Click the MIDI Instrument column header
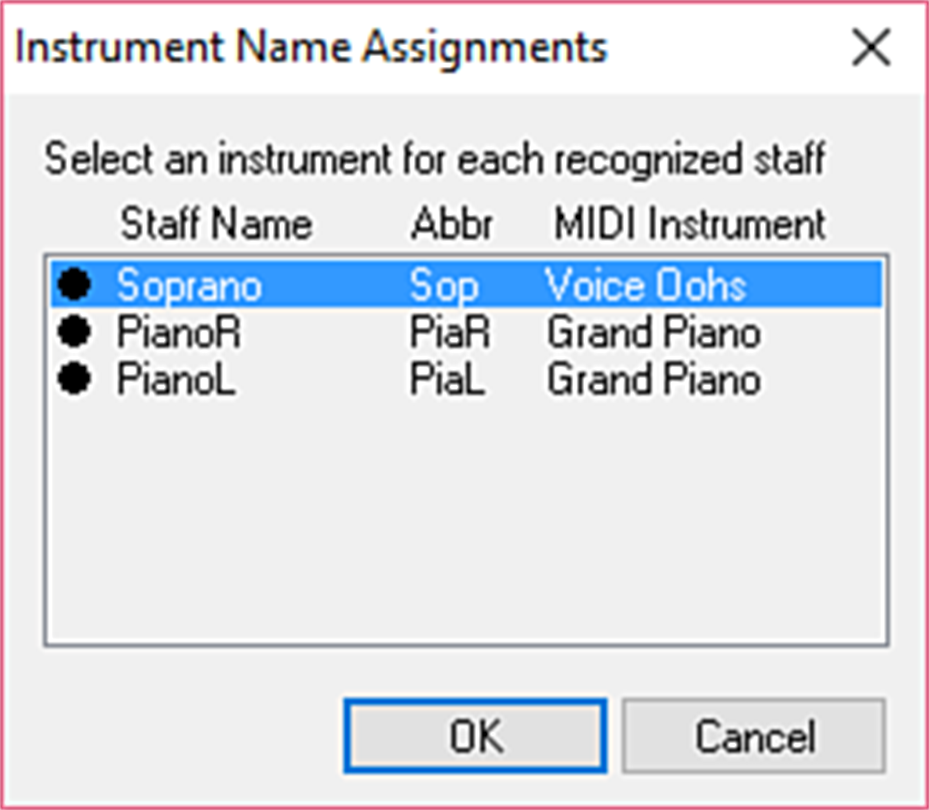The height and width of the screenshot is (810, 929). pos(690,224)
